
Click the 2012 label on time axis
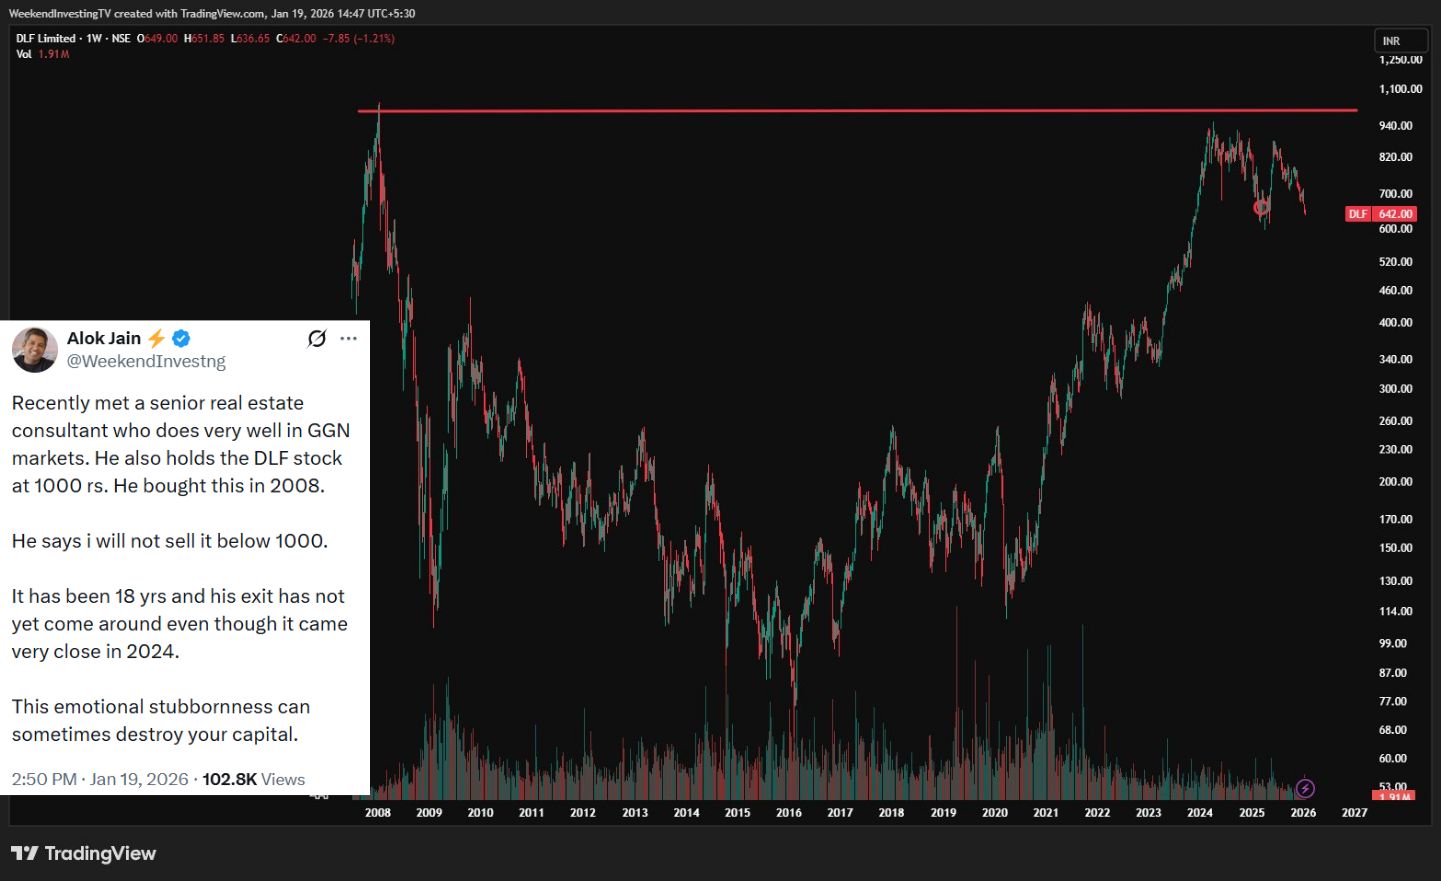click(x=583, y=813)
